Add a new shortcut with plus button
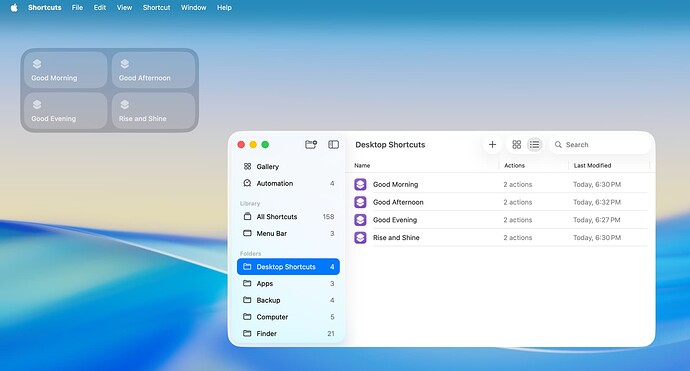 (492, 144)
